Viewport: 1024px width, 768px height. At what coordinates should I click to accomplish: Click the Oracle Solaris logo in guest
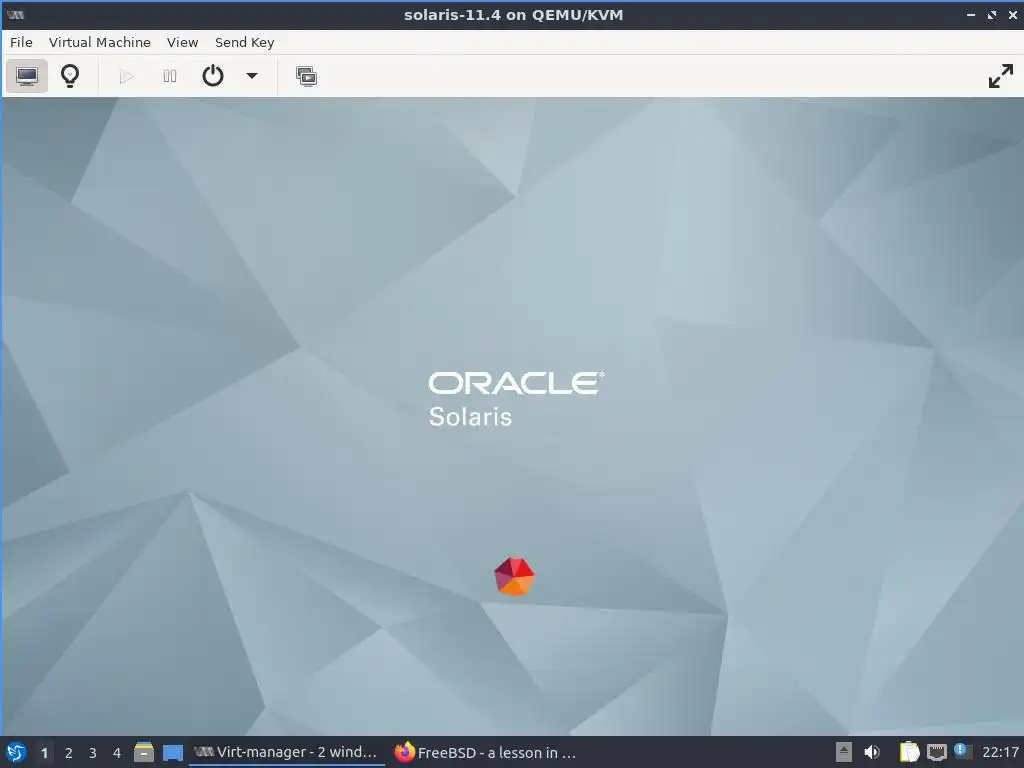516,399
